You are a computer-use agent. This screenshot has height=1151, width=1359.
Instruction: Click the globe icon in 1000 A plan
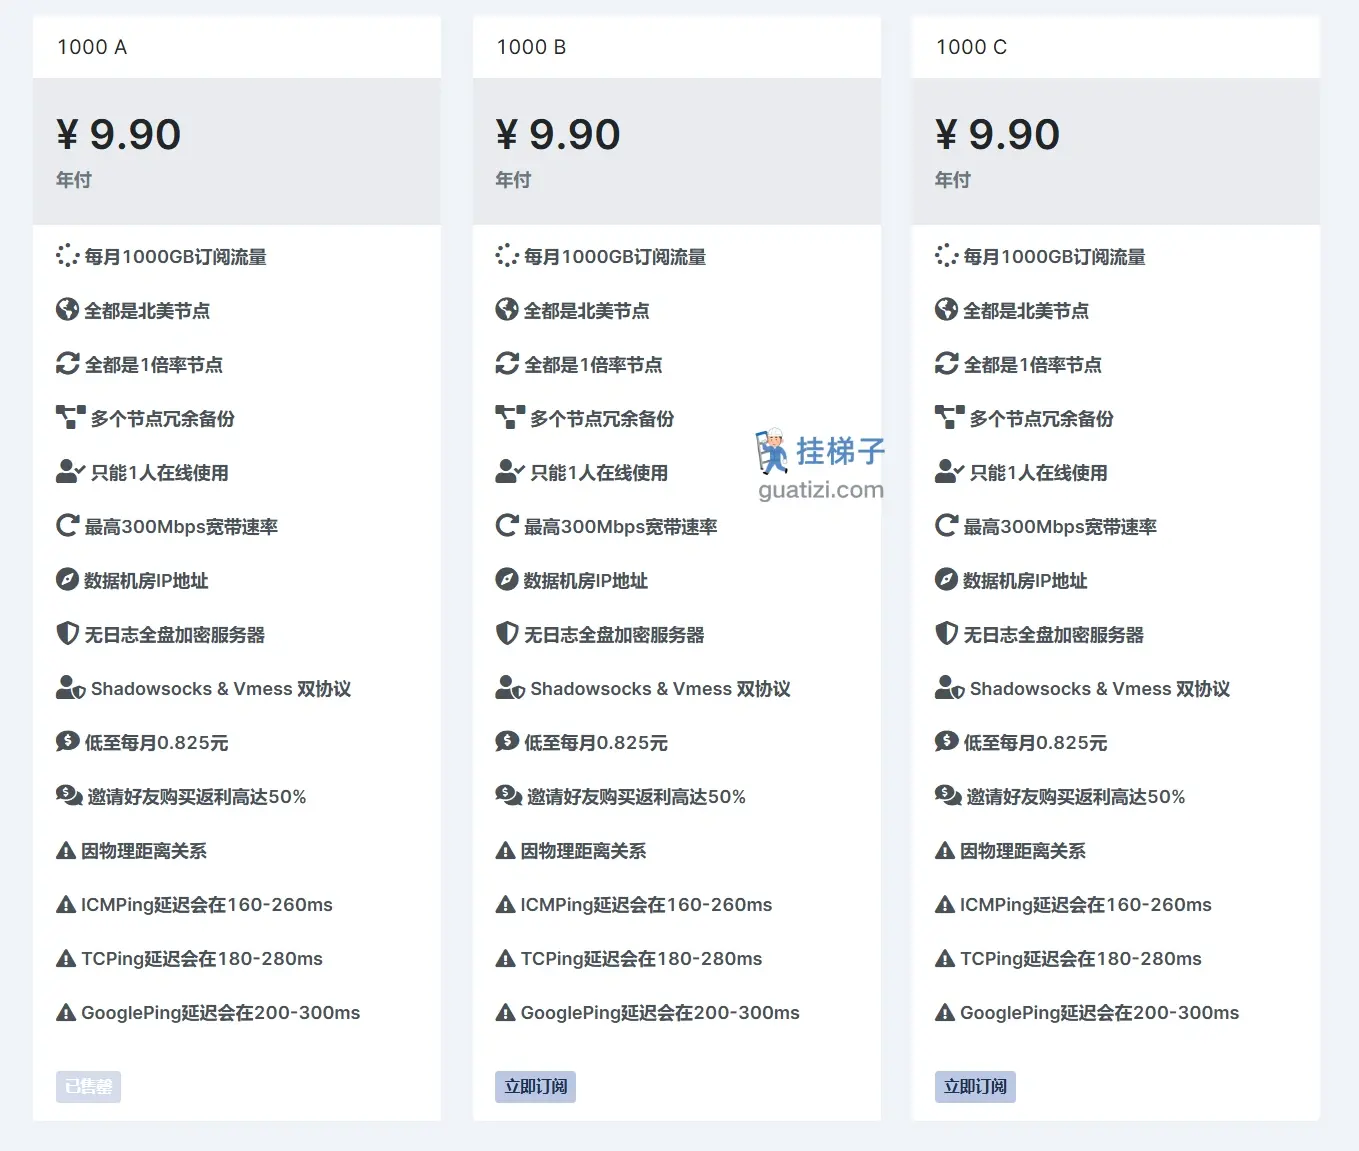67,310
